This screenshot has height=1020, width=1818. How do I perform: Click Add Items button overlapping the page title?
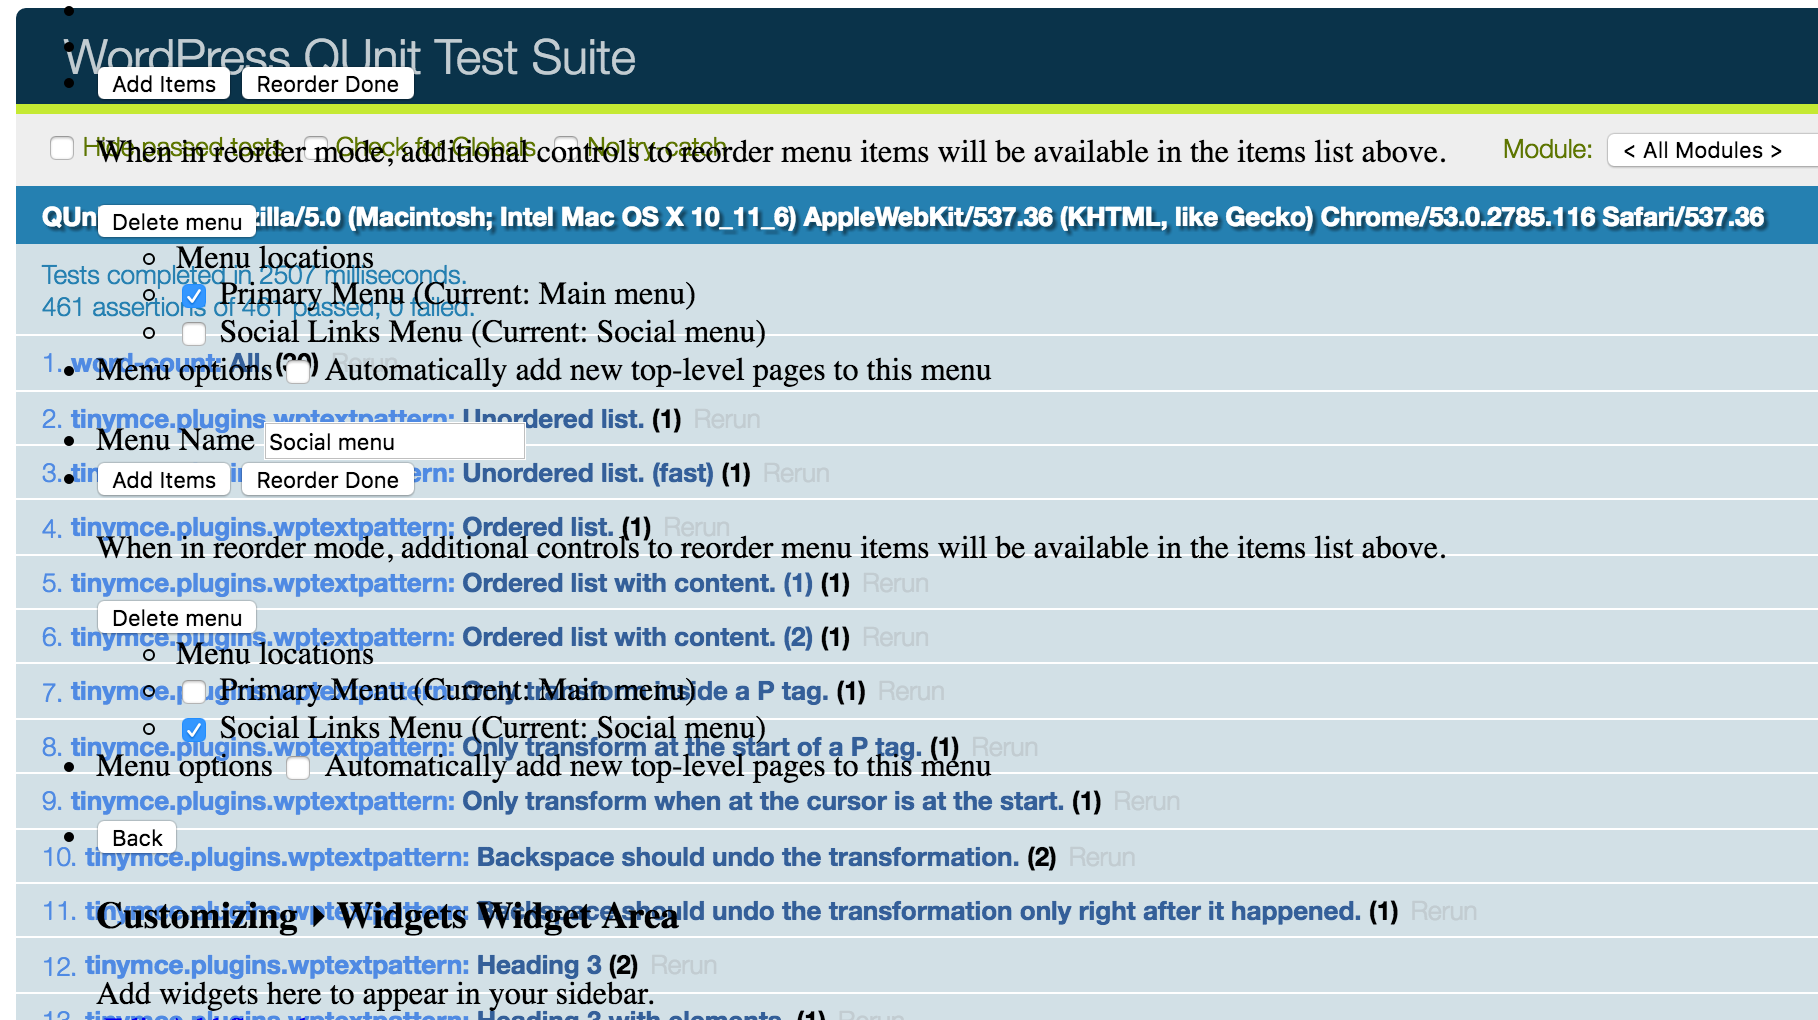(164, 84)
